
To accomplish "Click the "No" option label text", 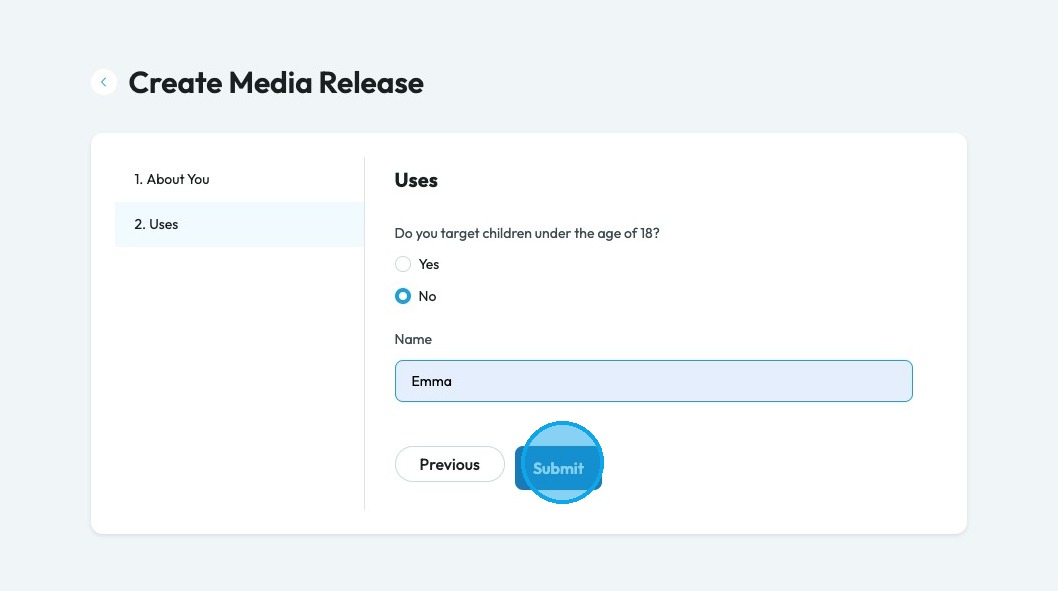I will [x=427, y=296].
